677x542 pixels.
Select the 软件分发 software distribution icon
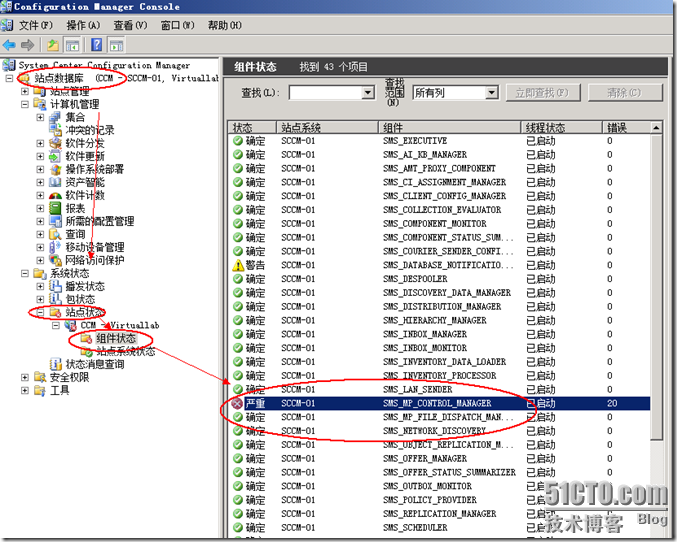click(x=55, y=143)
